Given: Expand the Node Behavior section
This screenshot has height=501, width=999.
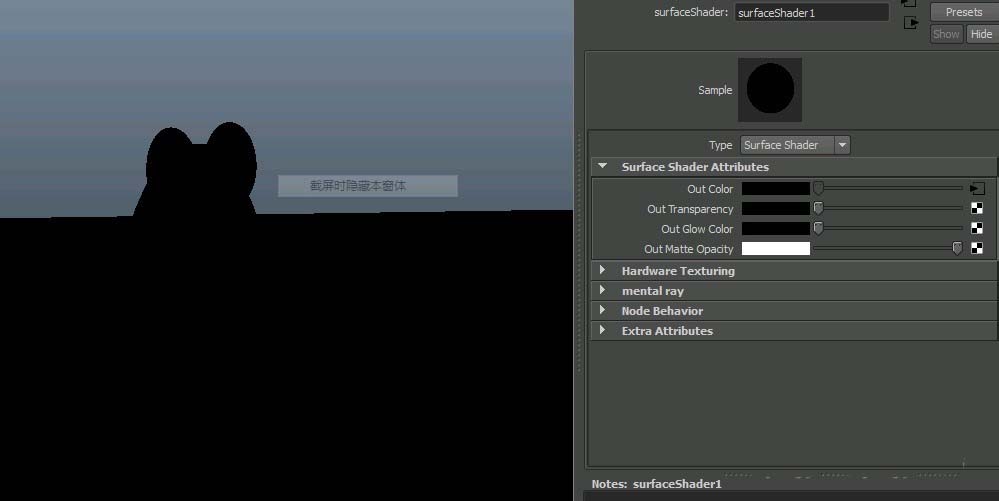Looking at the screenshot, I should pos(603,310).
